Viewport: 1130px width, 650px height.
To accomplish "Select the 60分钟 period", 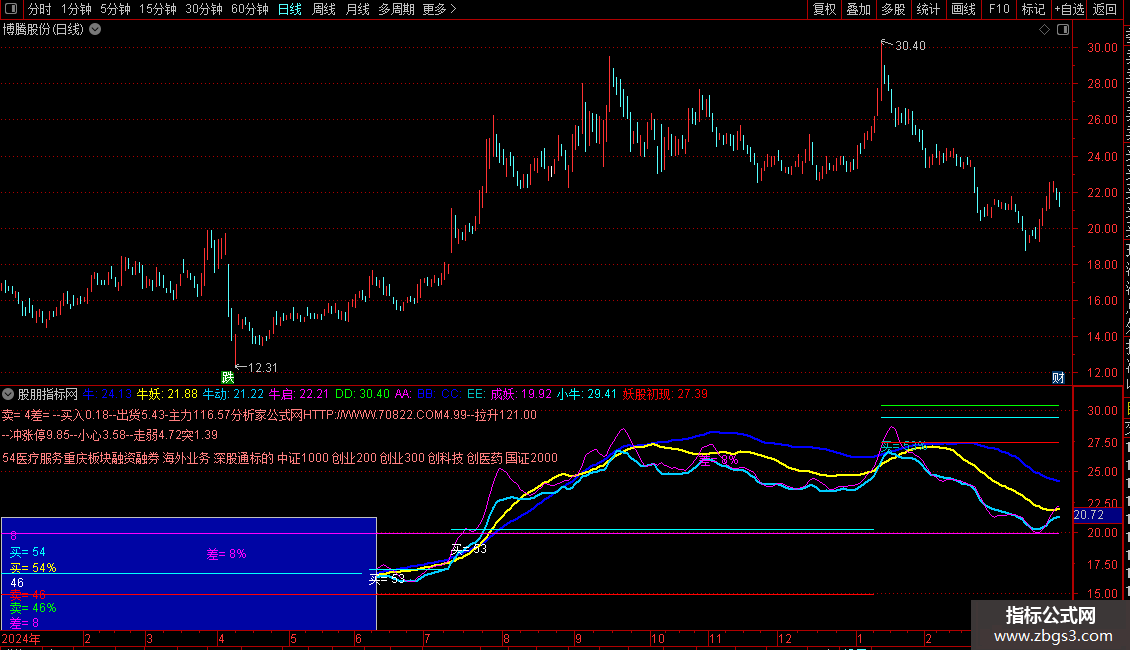I will [250, 9].
